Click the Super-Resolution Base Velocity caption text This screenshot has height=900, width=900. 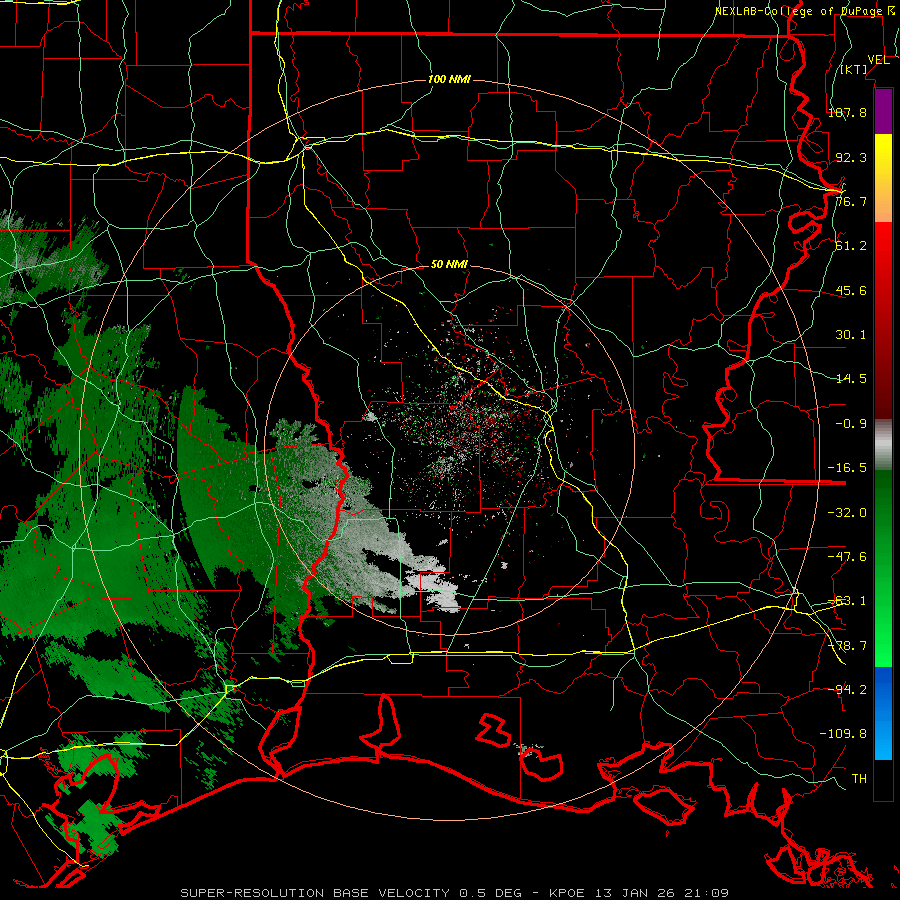point(455,893)
